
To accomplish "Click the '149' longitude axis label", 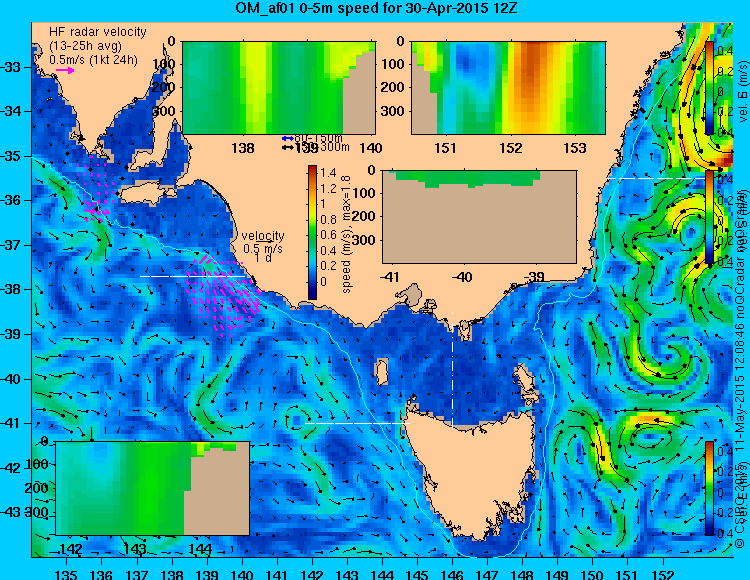I will (x=557, y=574).
